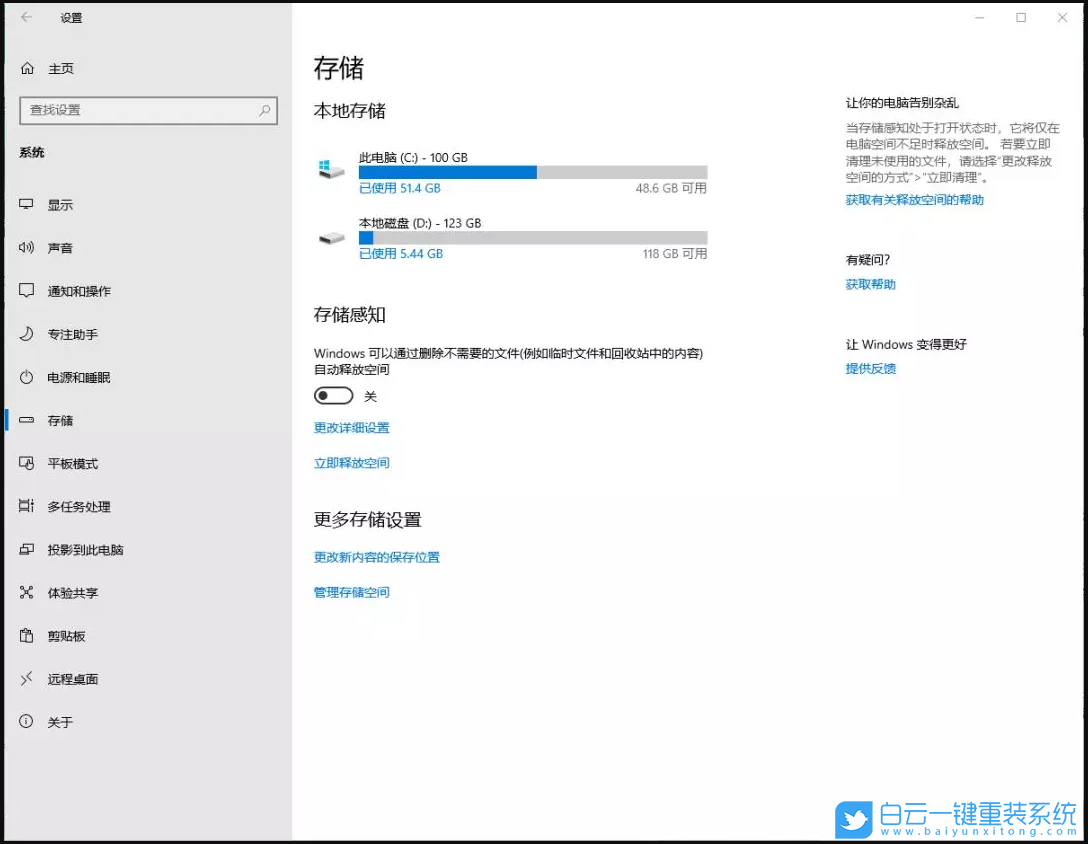The width and height of the screenshot is (1088, 844).
Task: Enable the 存储感知 toggle switch
Action: (x=334, y=395)
